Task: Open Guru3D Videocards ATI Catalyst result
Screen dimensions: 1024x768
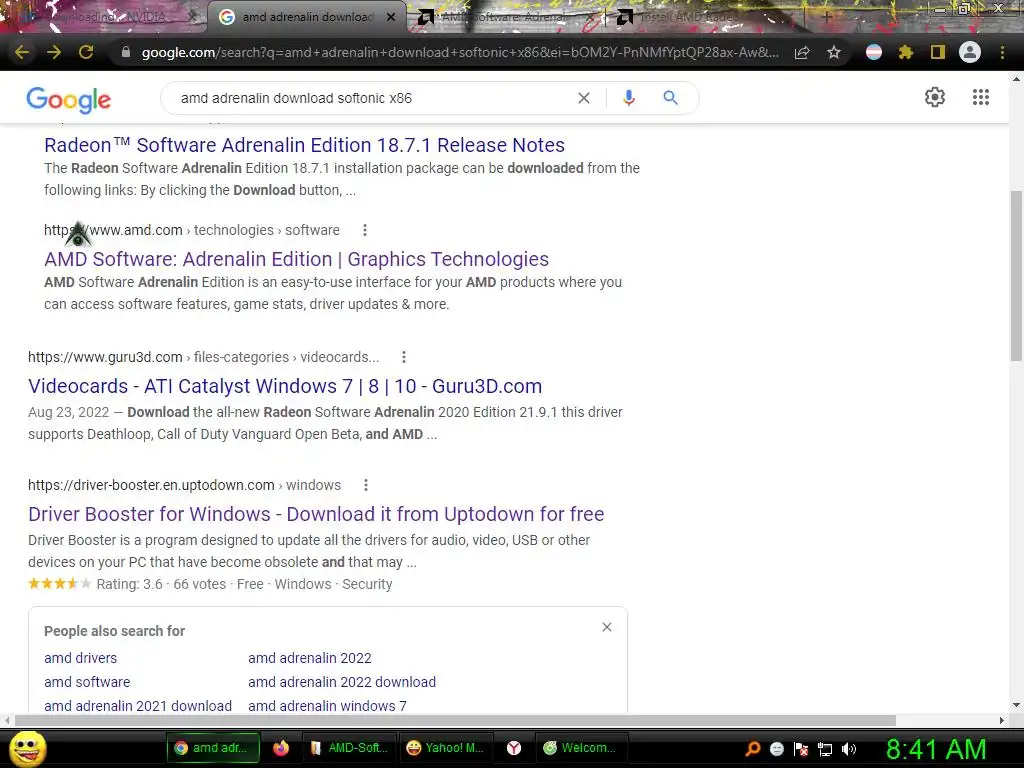Action: 285,386
